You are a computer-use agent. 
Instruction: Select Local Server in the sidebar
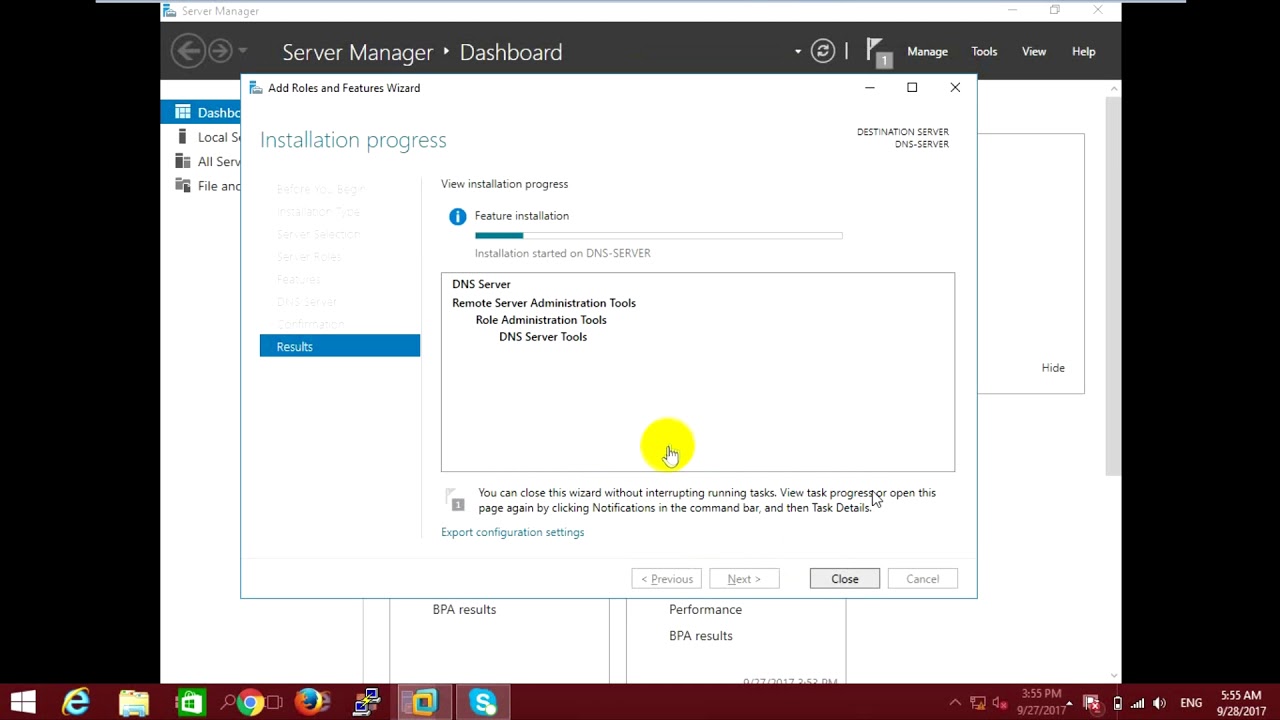tap(201, 137)
